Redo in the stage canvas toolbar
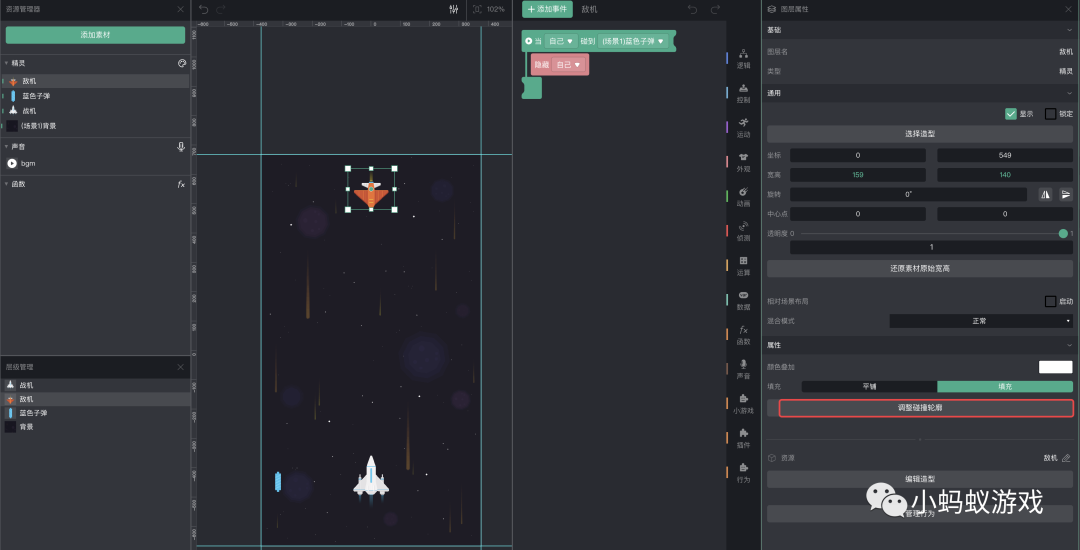The image size is (1080, 550). [x=220, y=9]
